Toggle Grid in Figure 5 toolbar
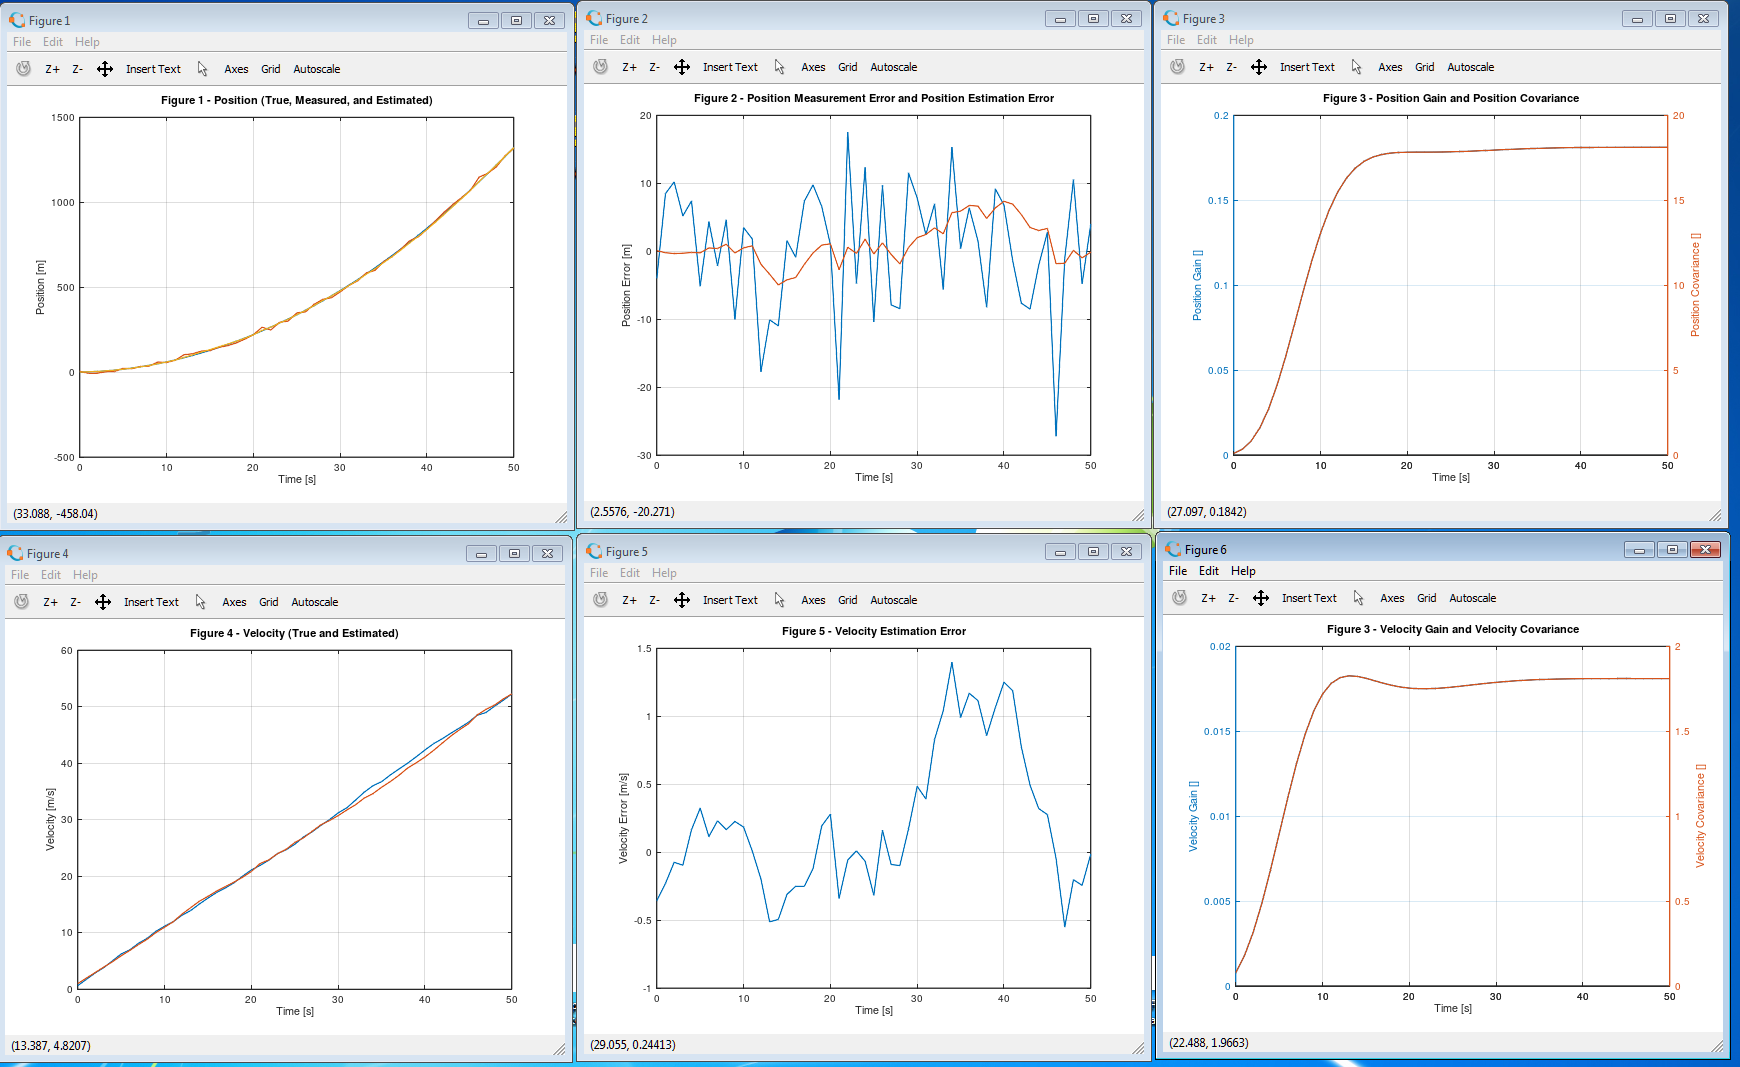The image size is (1740, 1067). pos(848,600)
